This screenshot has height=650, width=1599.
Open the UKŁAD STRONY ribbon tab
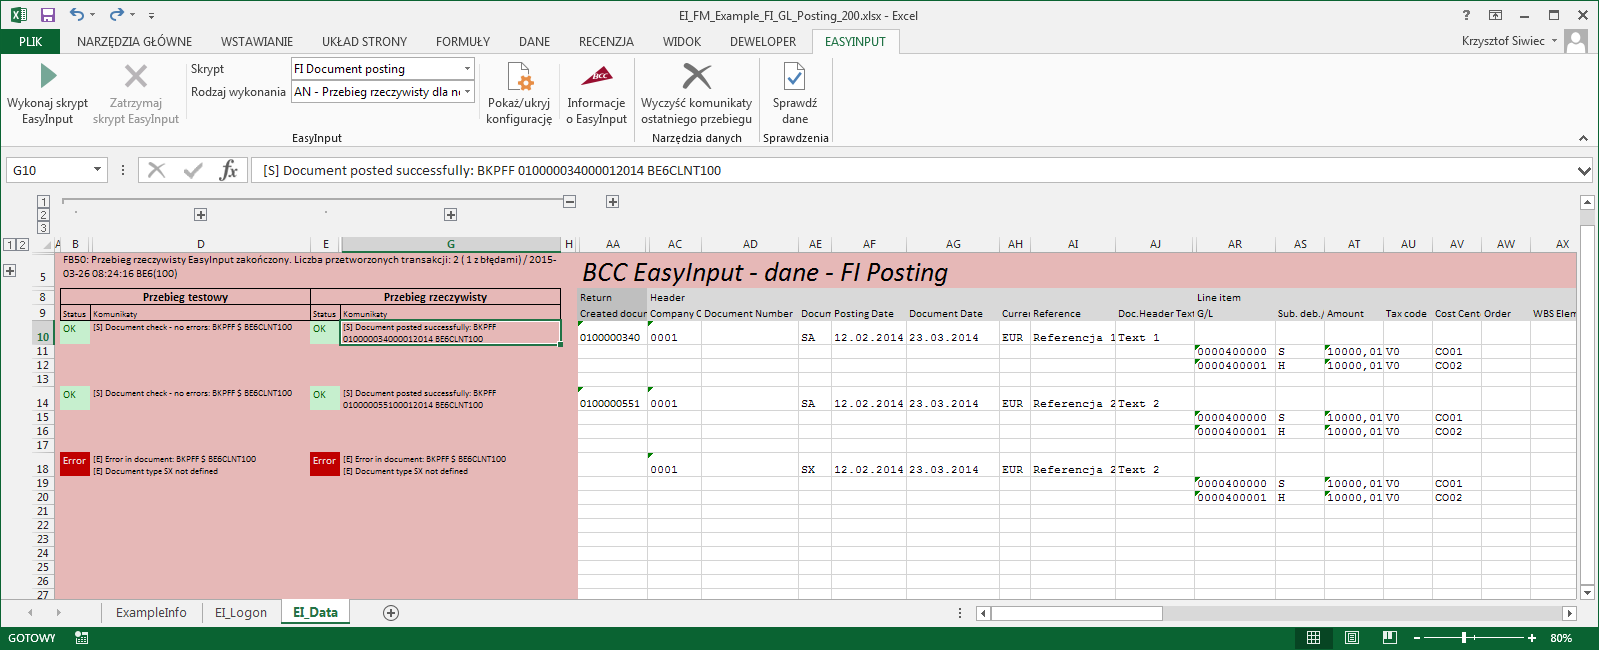coord(364,41)
